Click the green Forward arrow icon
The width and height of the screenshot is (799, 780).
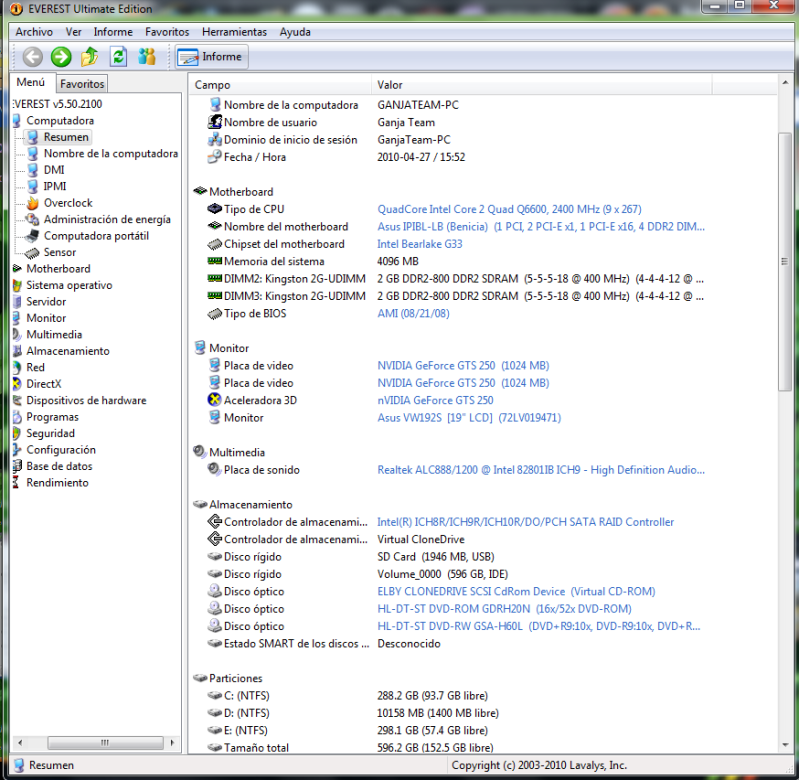(x=61, y=57)
